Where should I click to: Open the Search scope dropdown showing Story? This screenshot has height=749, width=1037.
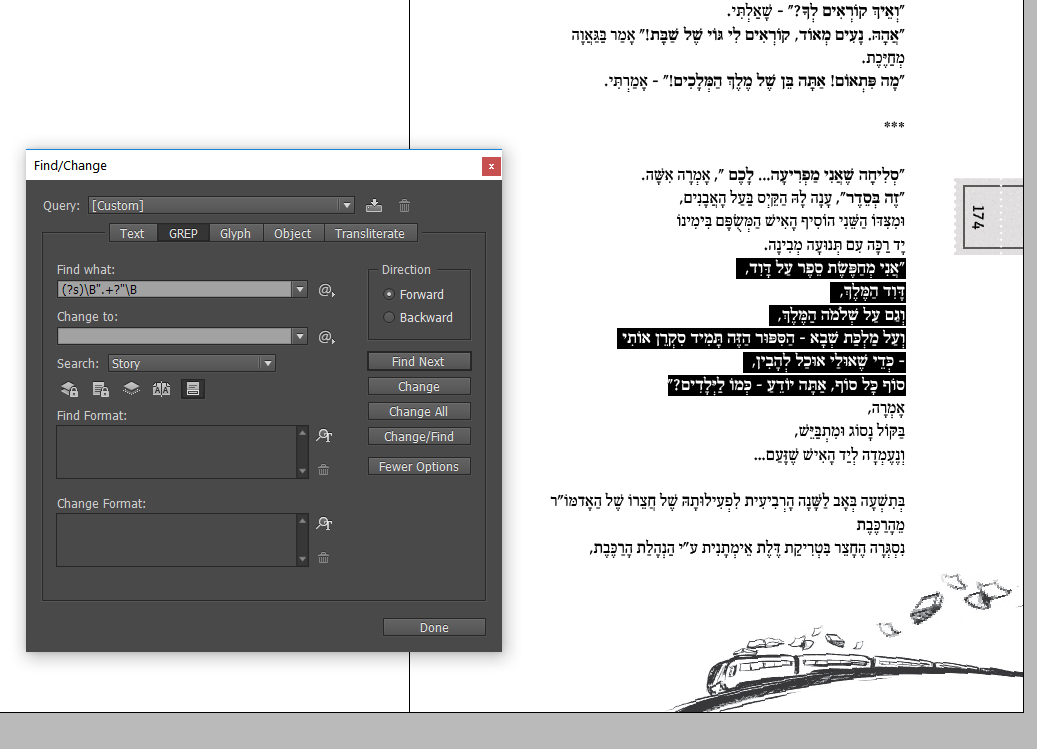click(x=192, y=364)
